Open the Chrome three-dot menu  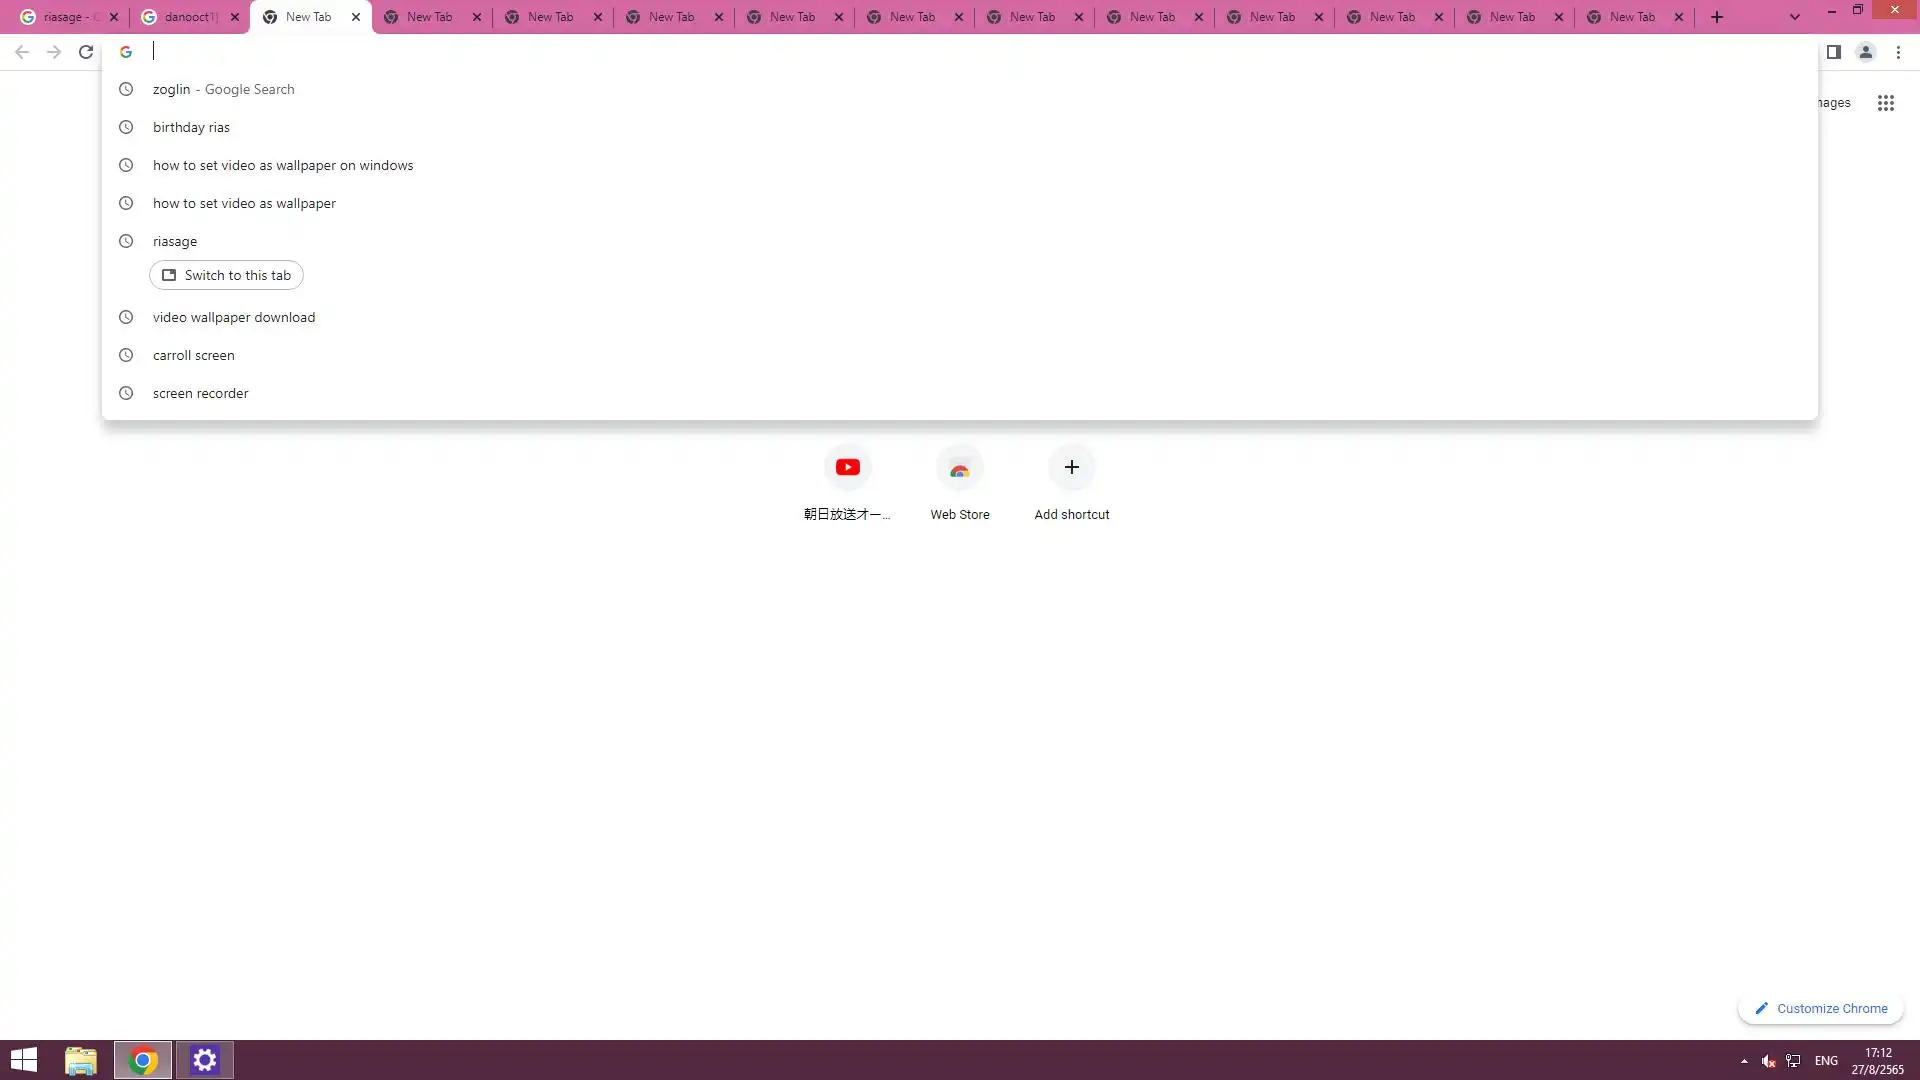(x=1898, y=52)
